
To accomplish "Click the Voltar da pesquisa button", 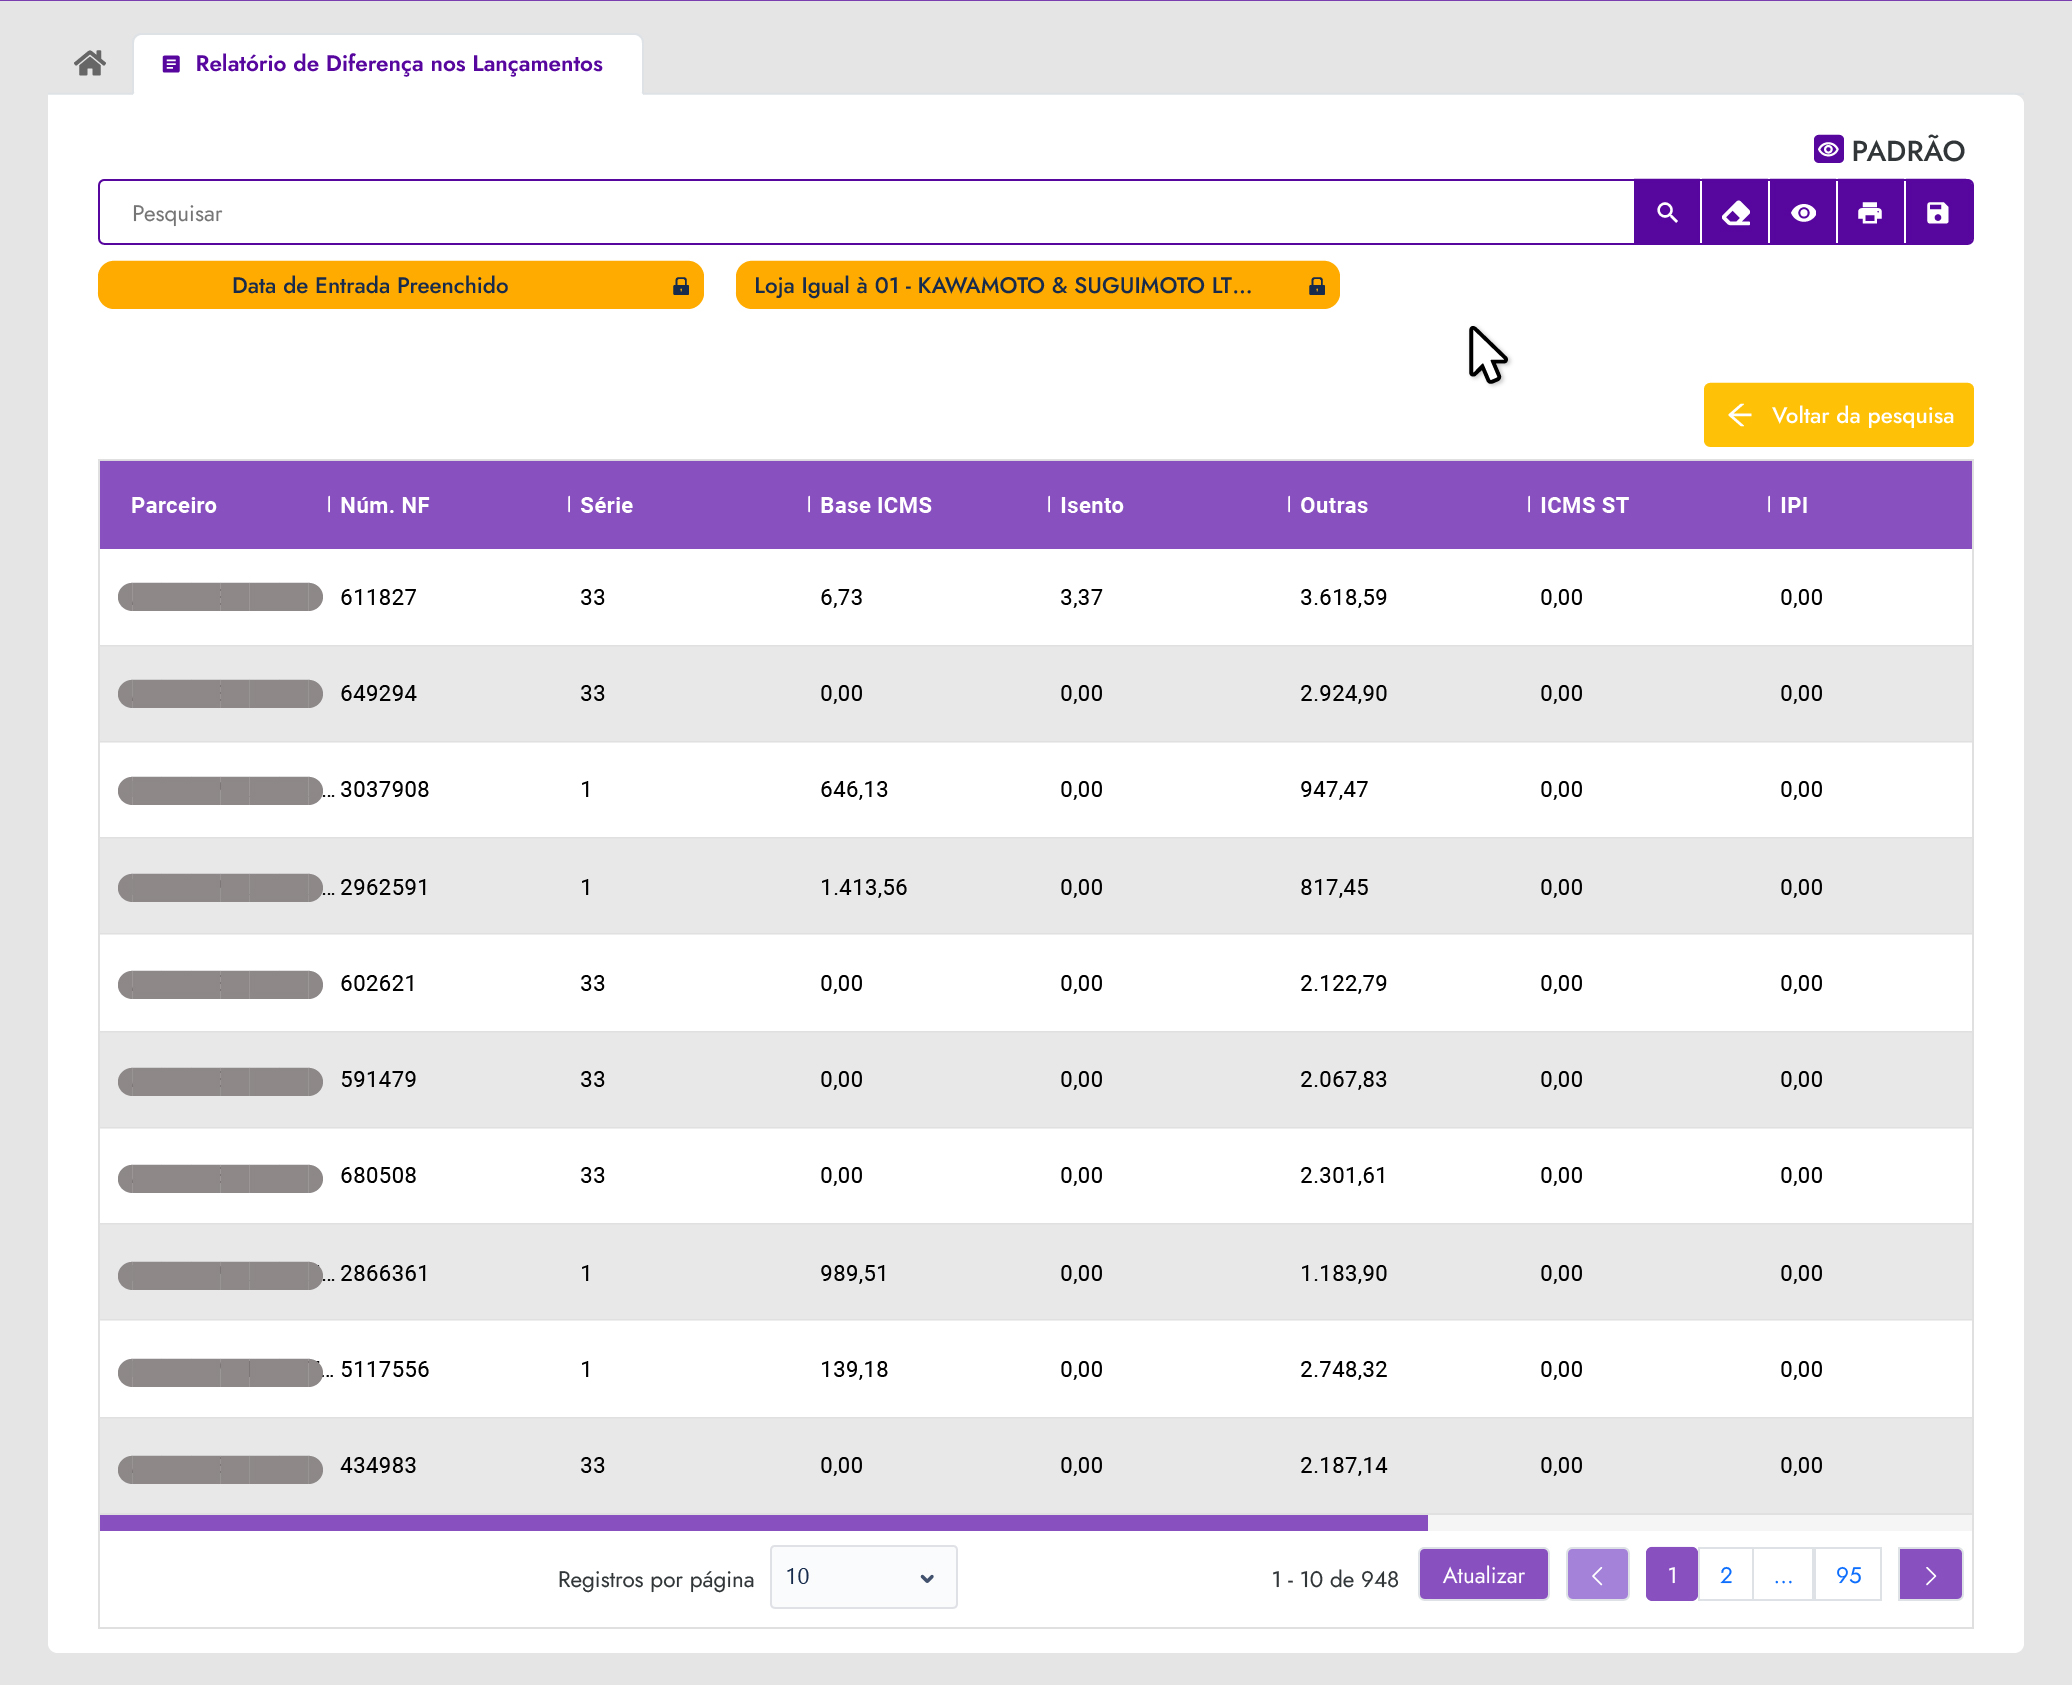I will click(1838, 415).
